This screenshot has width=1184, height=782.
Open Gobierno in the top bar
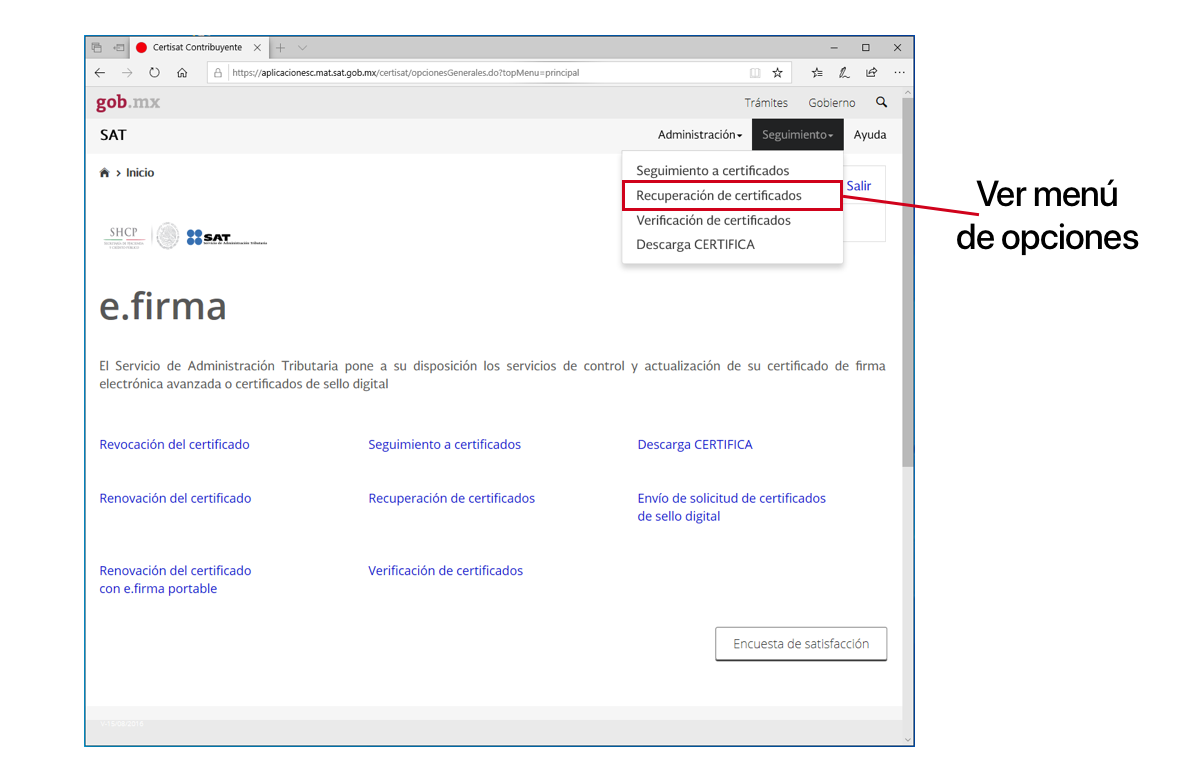(x=831, y=103)
